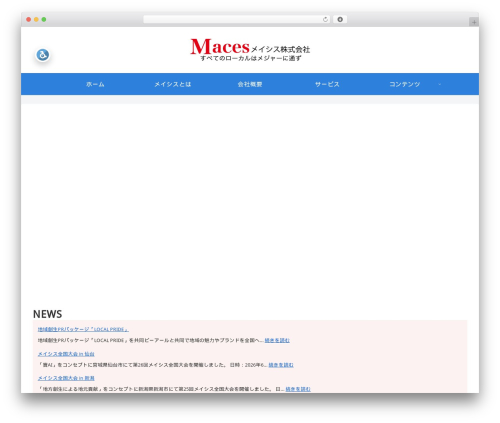The image size is (500, 423).
Task: Open メイシス全国大会 in 新潟 news link
Action: [x=66, y=378]
